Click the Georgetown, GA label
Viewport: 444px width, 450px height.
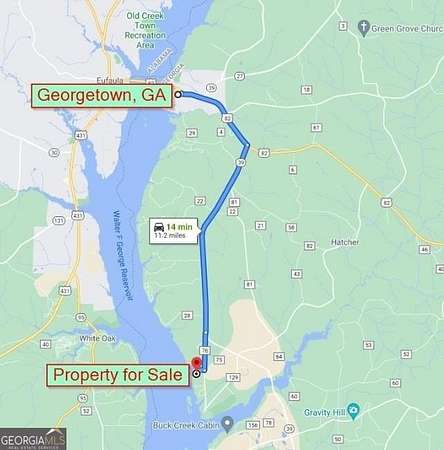coord(102,96)
